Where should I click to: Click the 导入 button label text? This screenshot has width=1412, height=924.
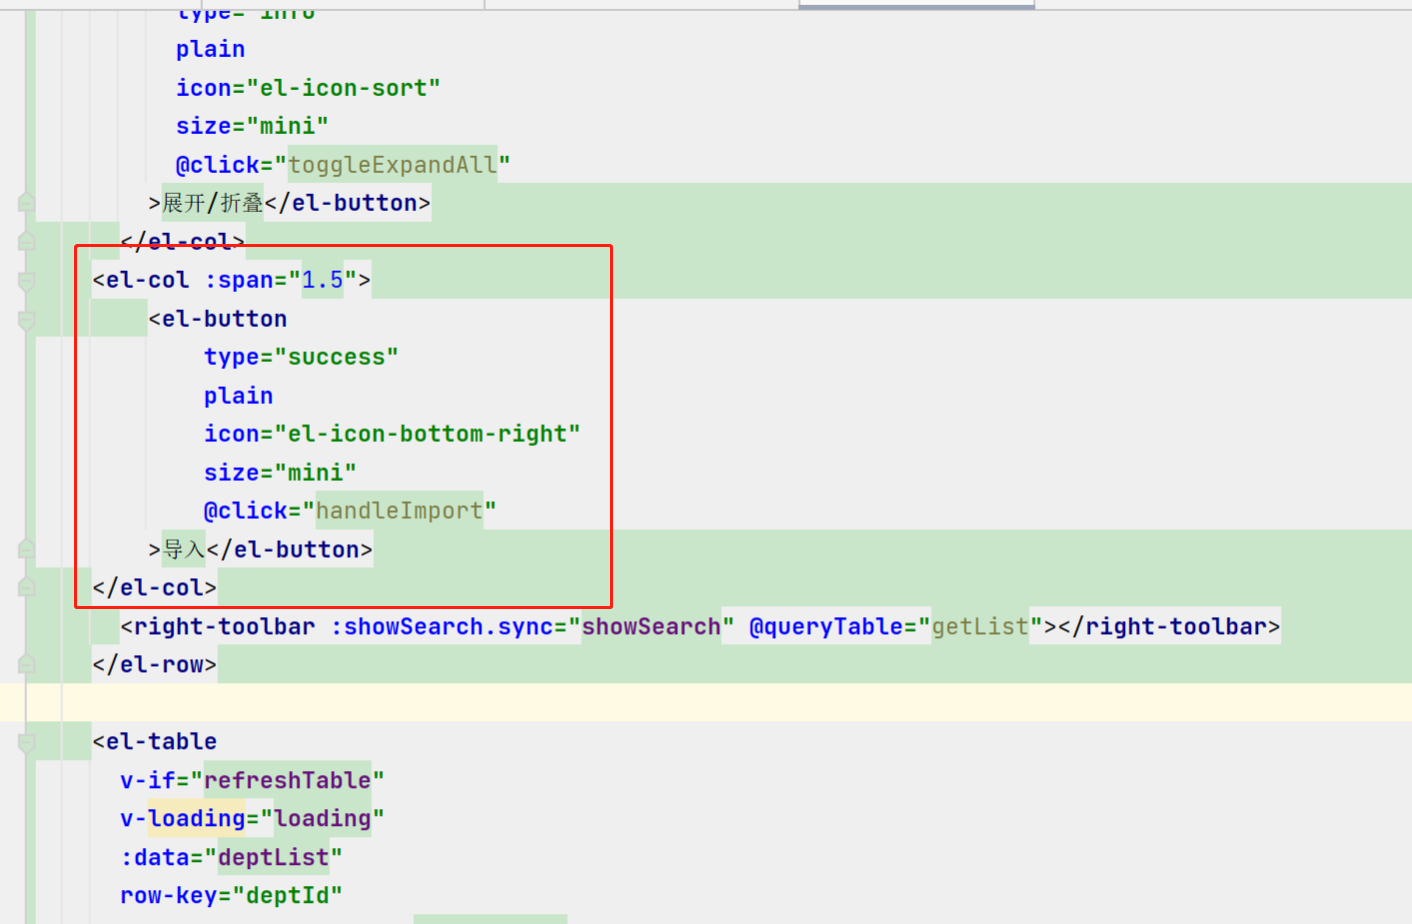tap(184, 549)
